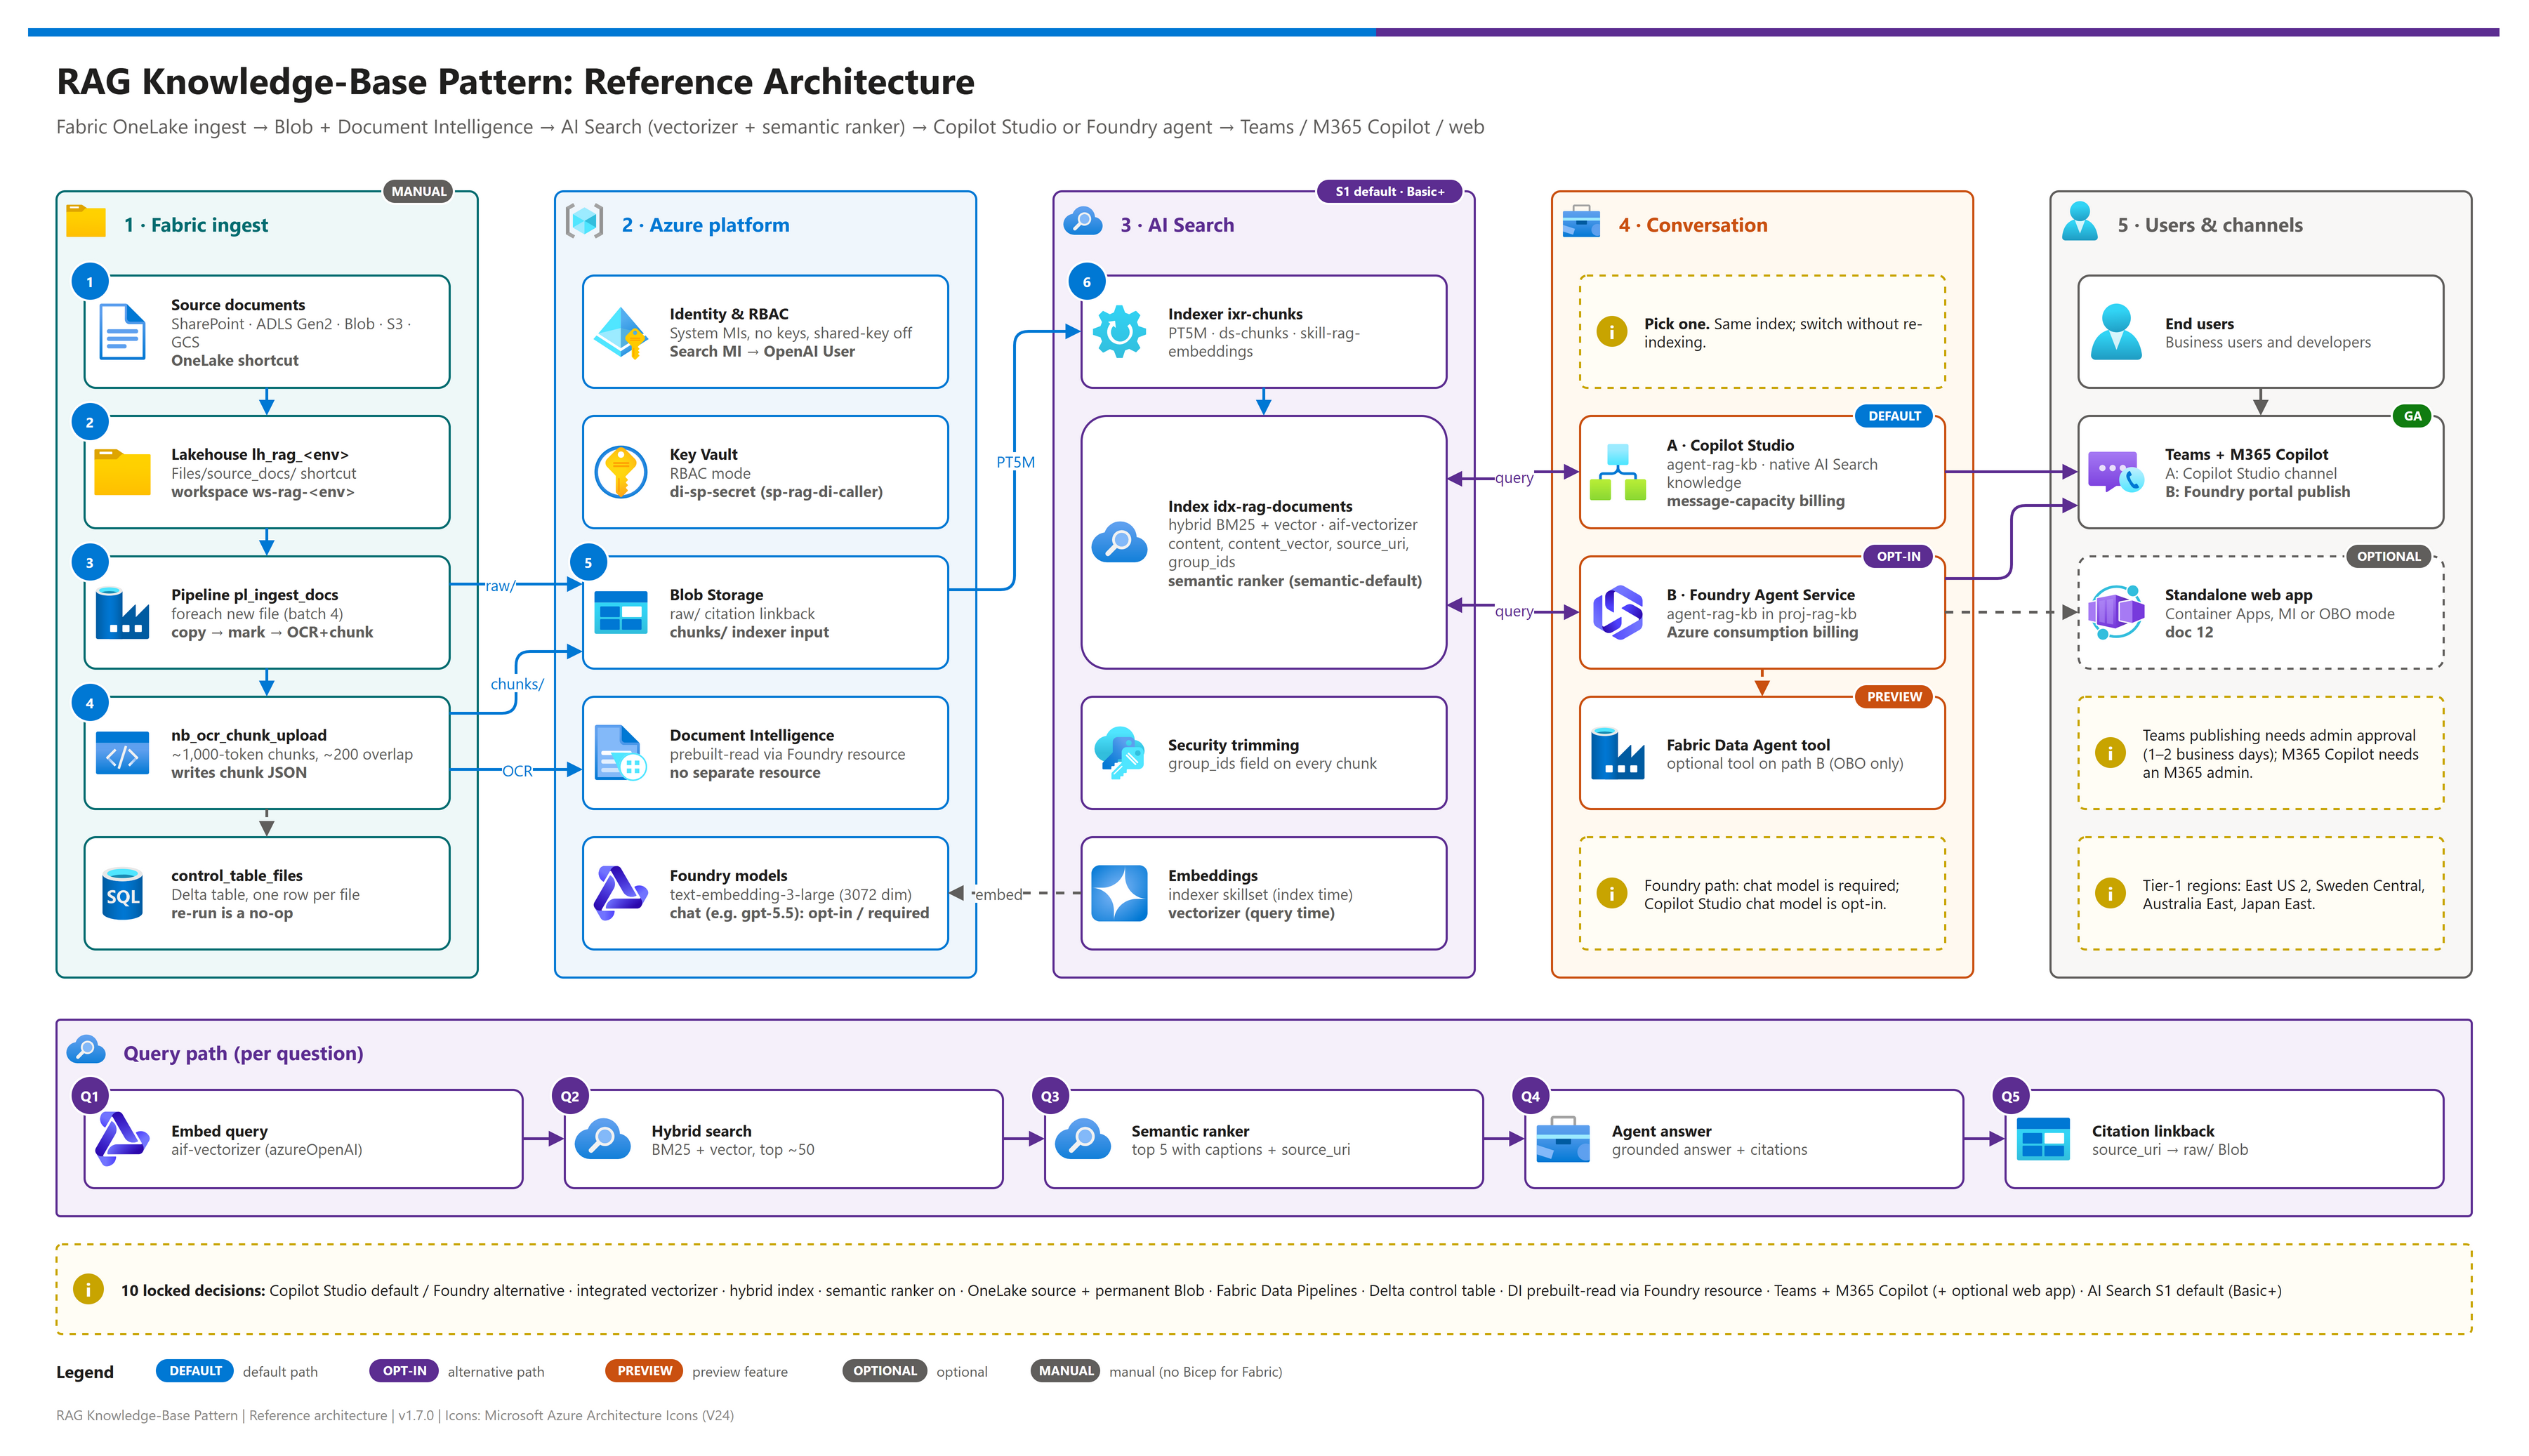Click the 'OCR' arrow label
Image resolution: width=2529 pixels, height=1456 pixels.
517,771
